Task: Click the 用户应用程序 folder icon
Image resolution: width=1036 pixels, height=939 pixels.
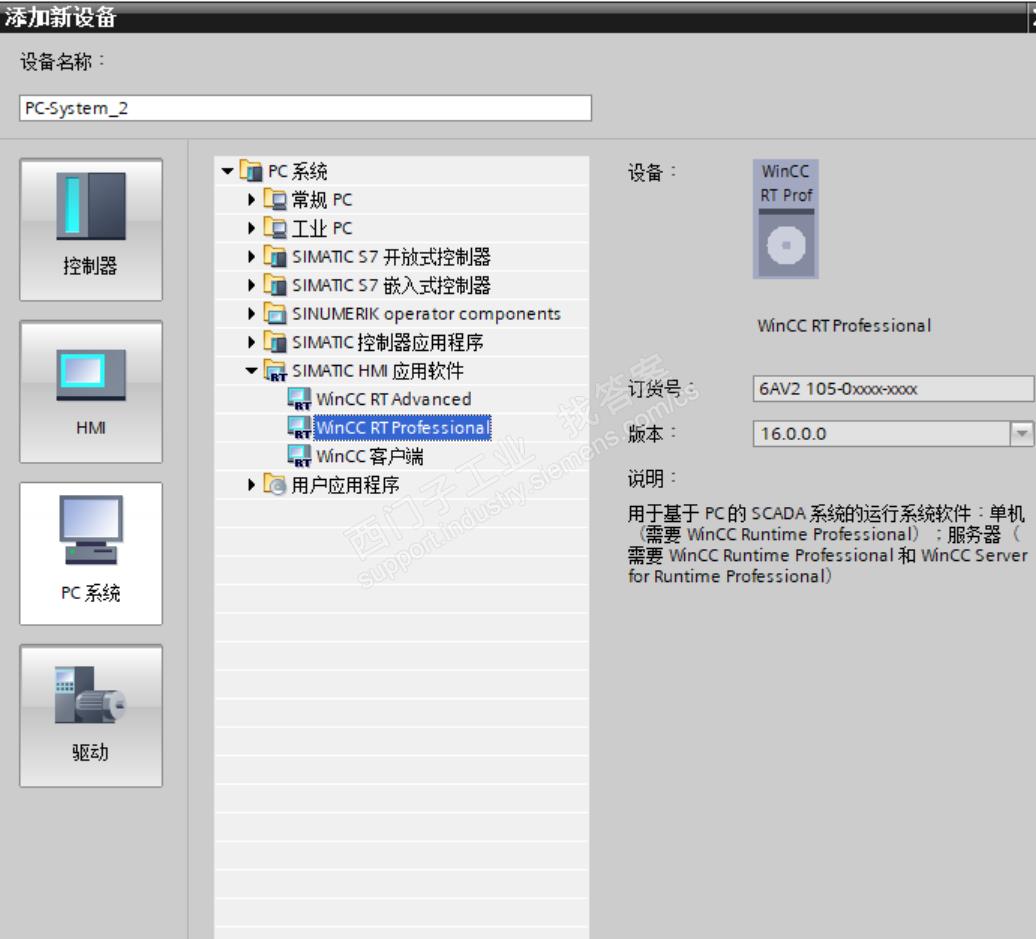Action: (275, 484)
